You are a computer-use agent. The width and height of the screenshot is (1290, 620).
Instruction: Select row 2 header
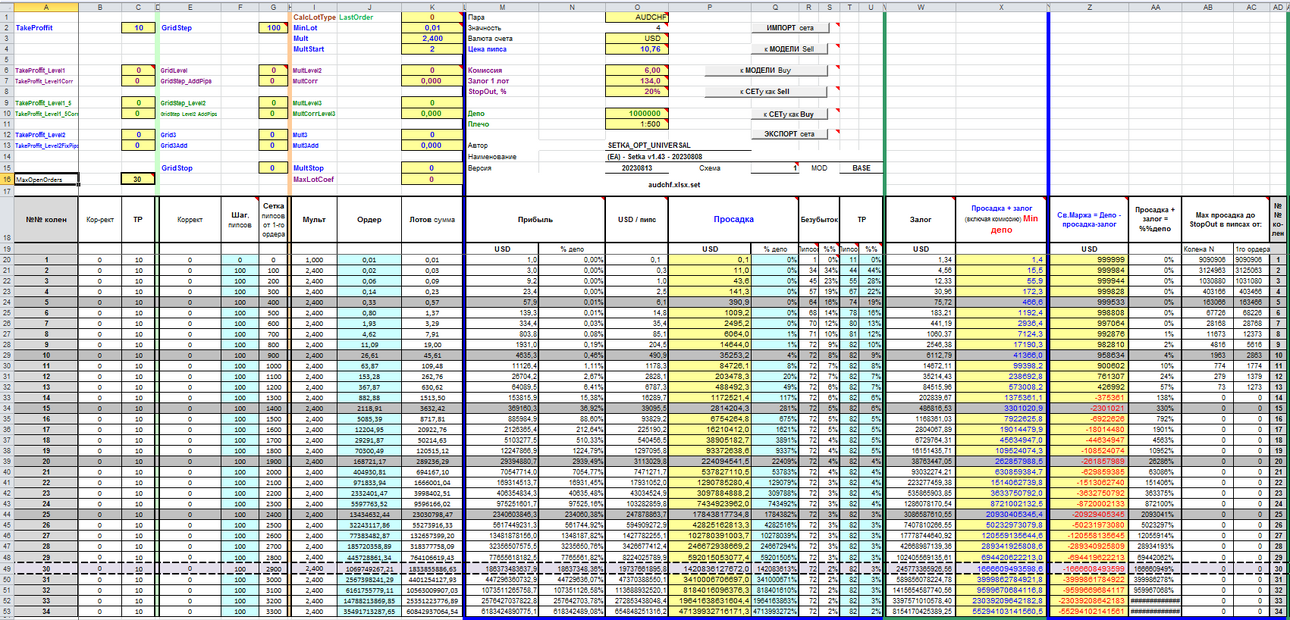pos(6,28)
